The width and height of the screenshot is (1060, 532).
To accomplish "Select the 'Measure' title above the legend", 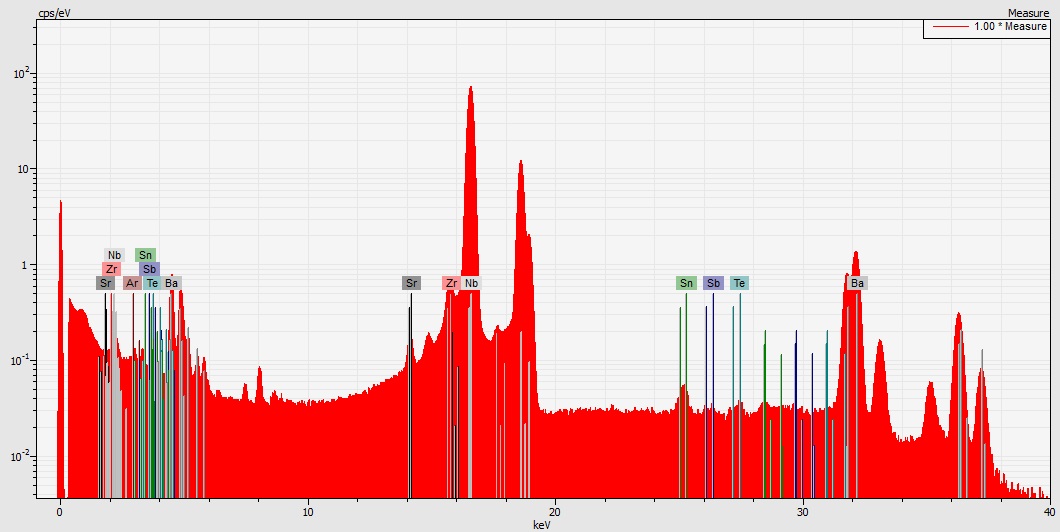I will 1028,13.
